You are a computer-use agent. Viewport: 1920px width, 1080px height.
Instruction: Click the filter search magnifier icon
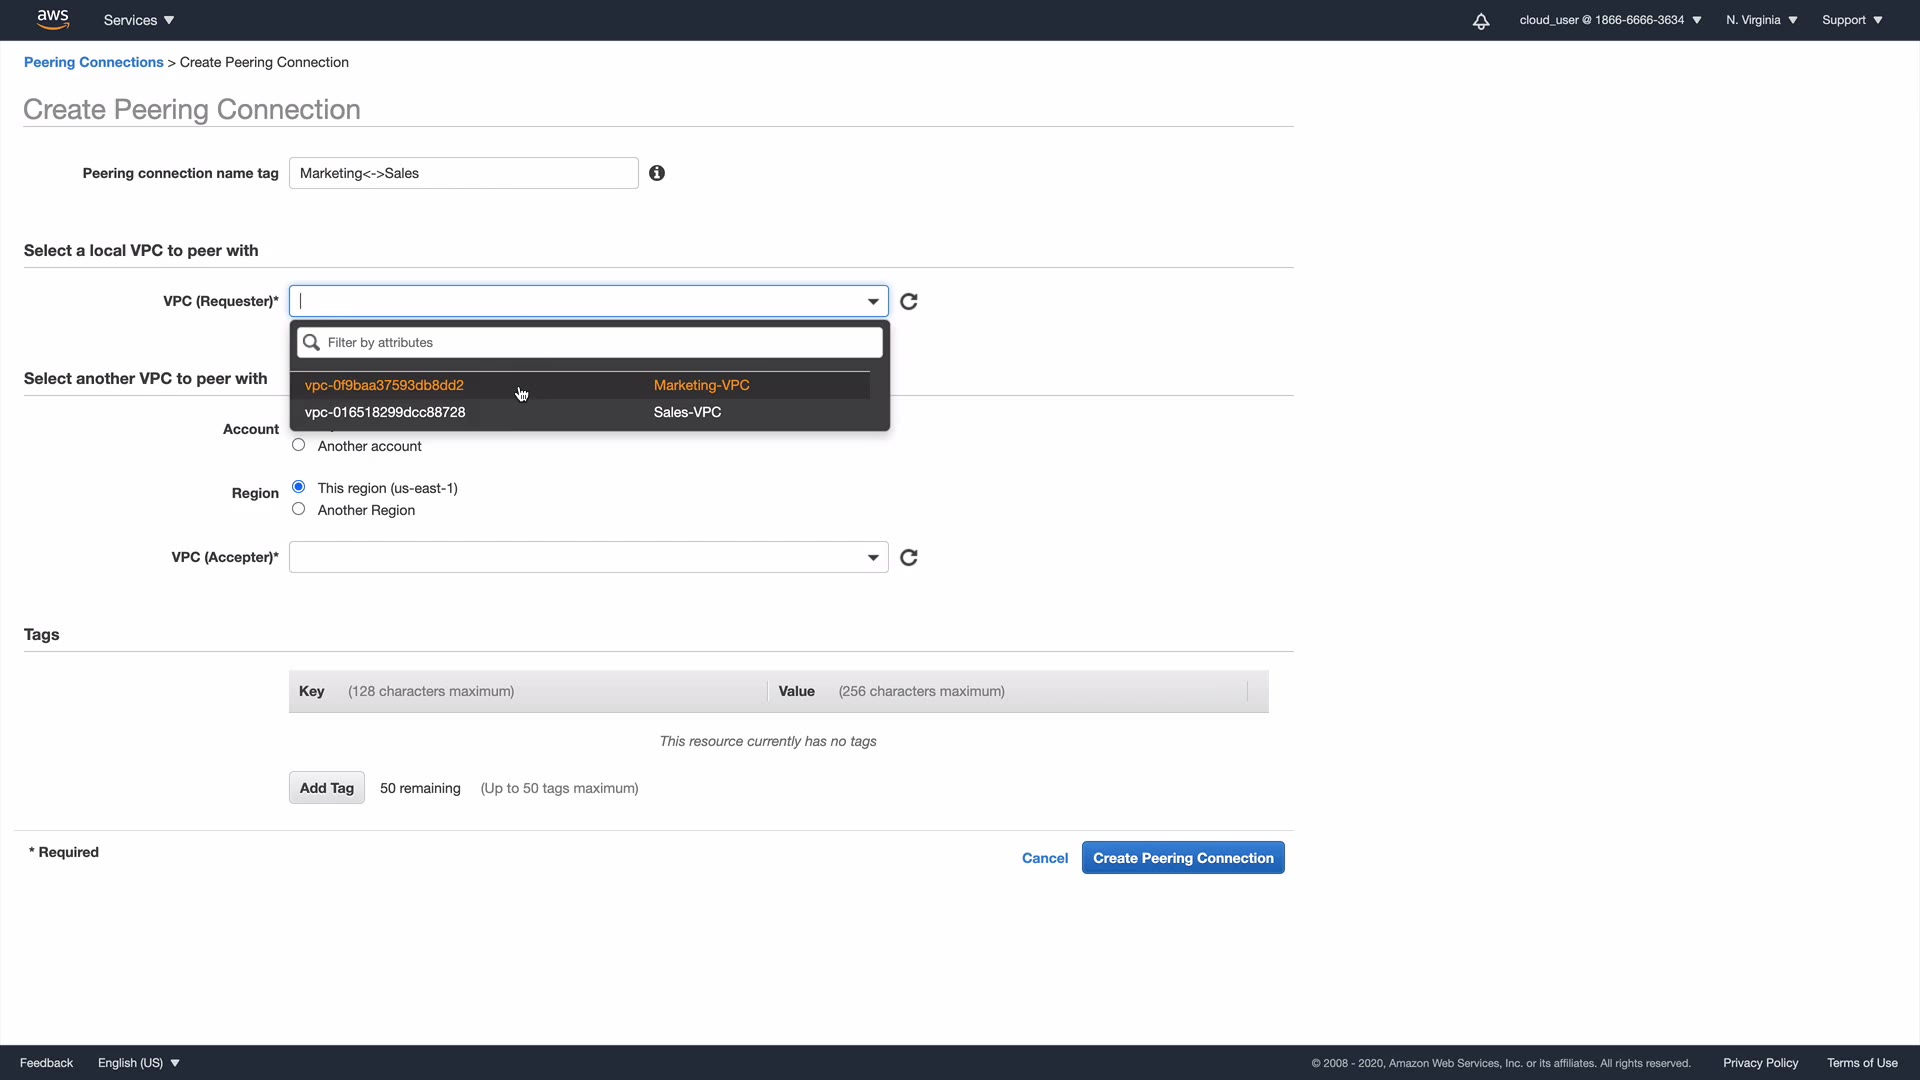pos(312,343)
